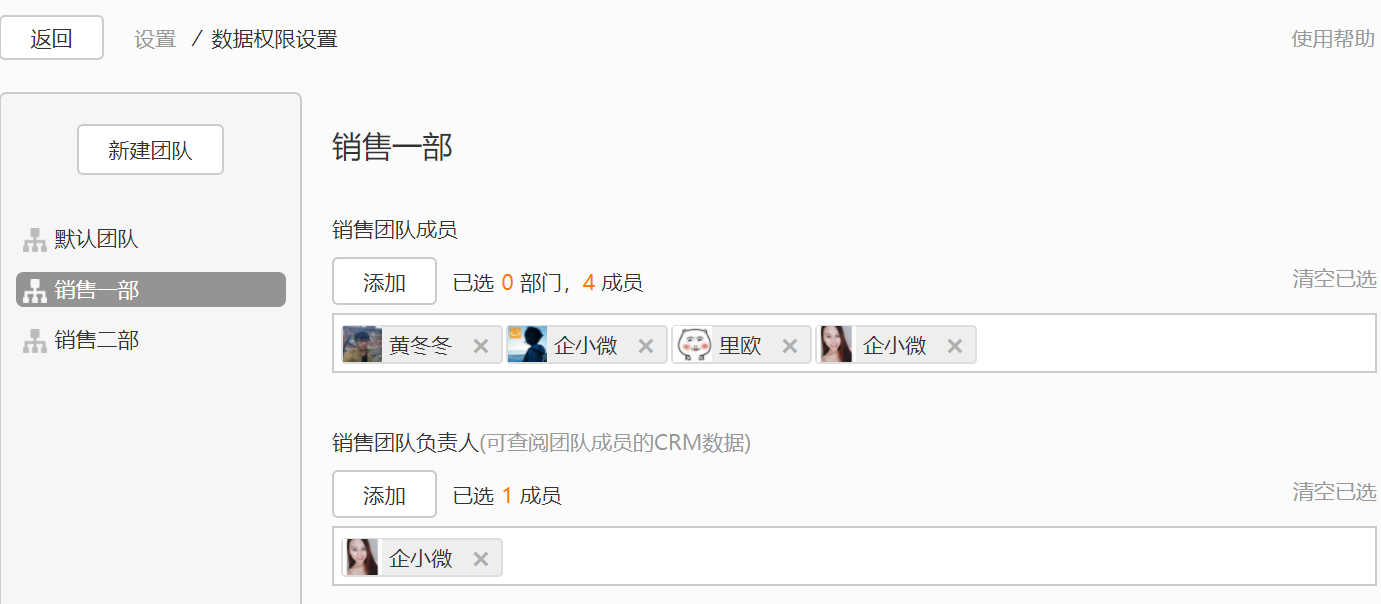This screenshot has width=1381, height=604.
Task: Click 里欧's cartoon avatar
Action: pyautogui.click(x=694, y=345)
